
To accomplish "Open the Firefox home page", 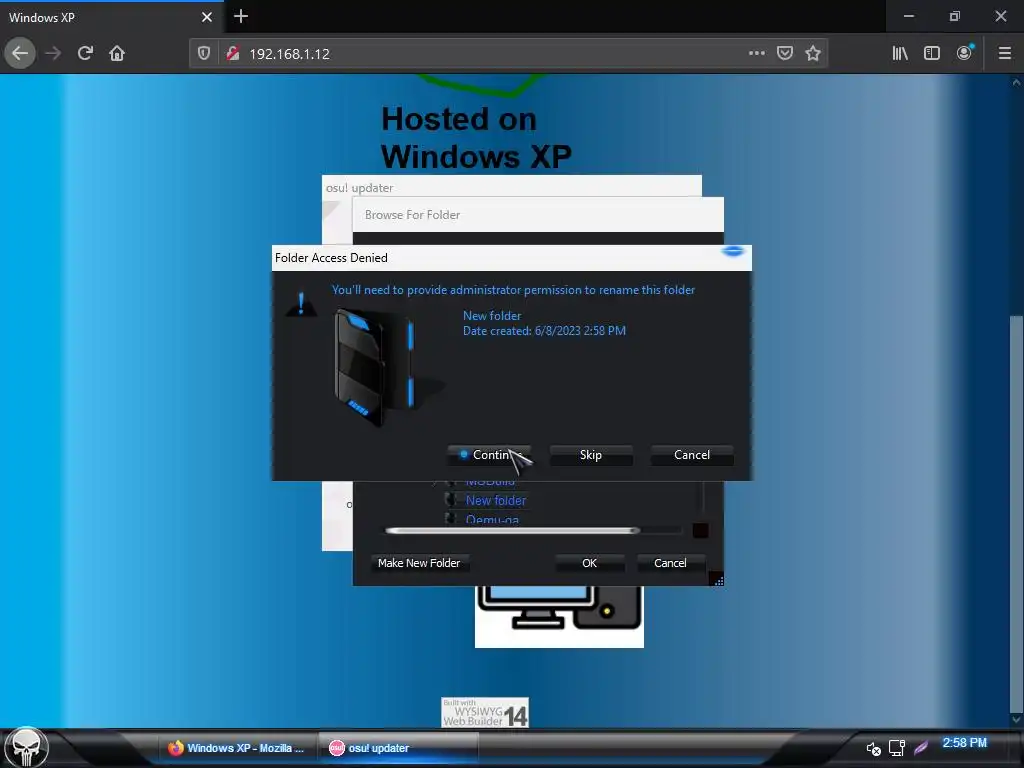I will (117, 53).
